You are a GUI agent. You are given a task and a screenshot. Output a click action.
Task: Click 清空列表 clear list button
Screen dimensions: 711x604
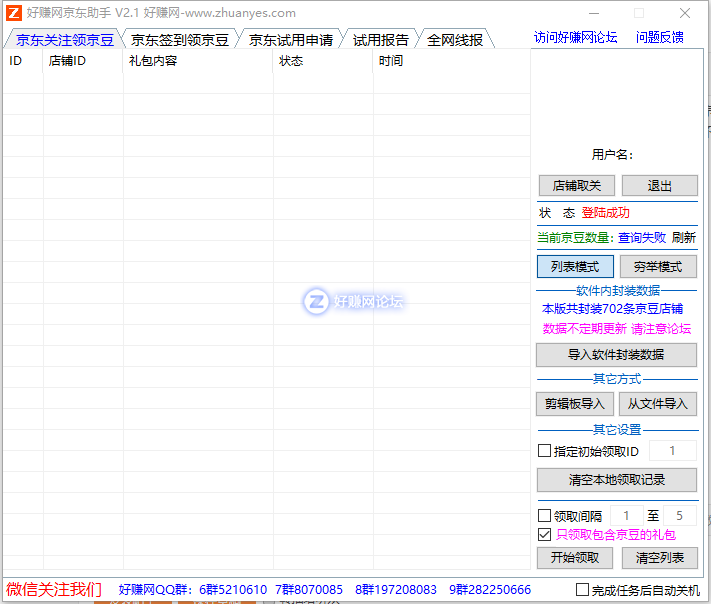tap(660, 558)
